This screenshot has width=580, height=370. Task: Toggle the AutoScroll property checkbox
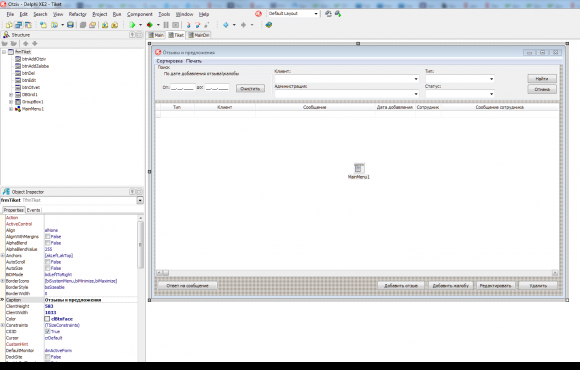(x=47, y=262)
